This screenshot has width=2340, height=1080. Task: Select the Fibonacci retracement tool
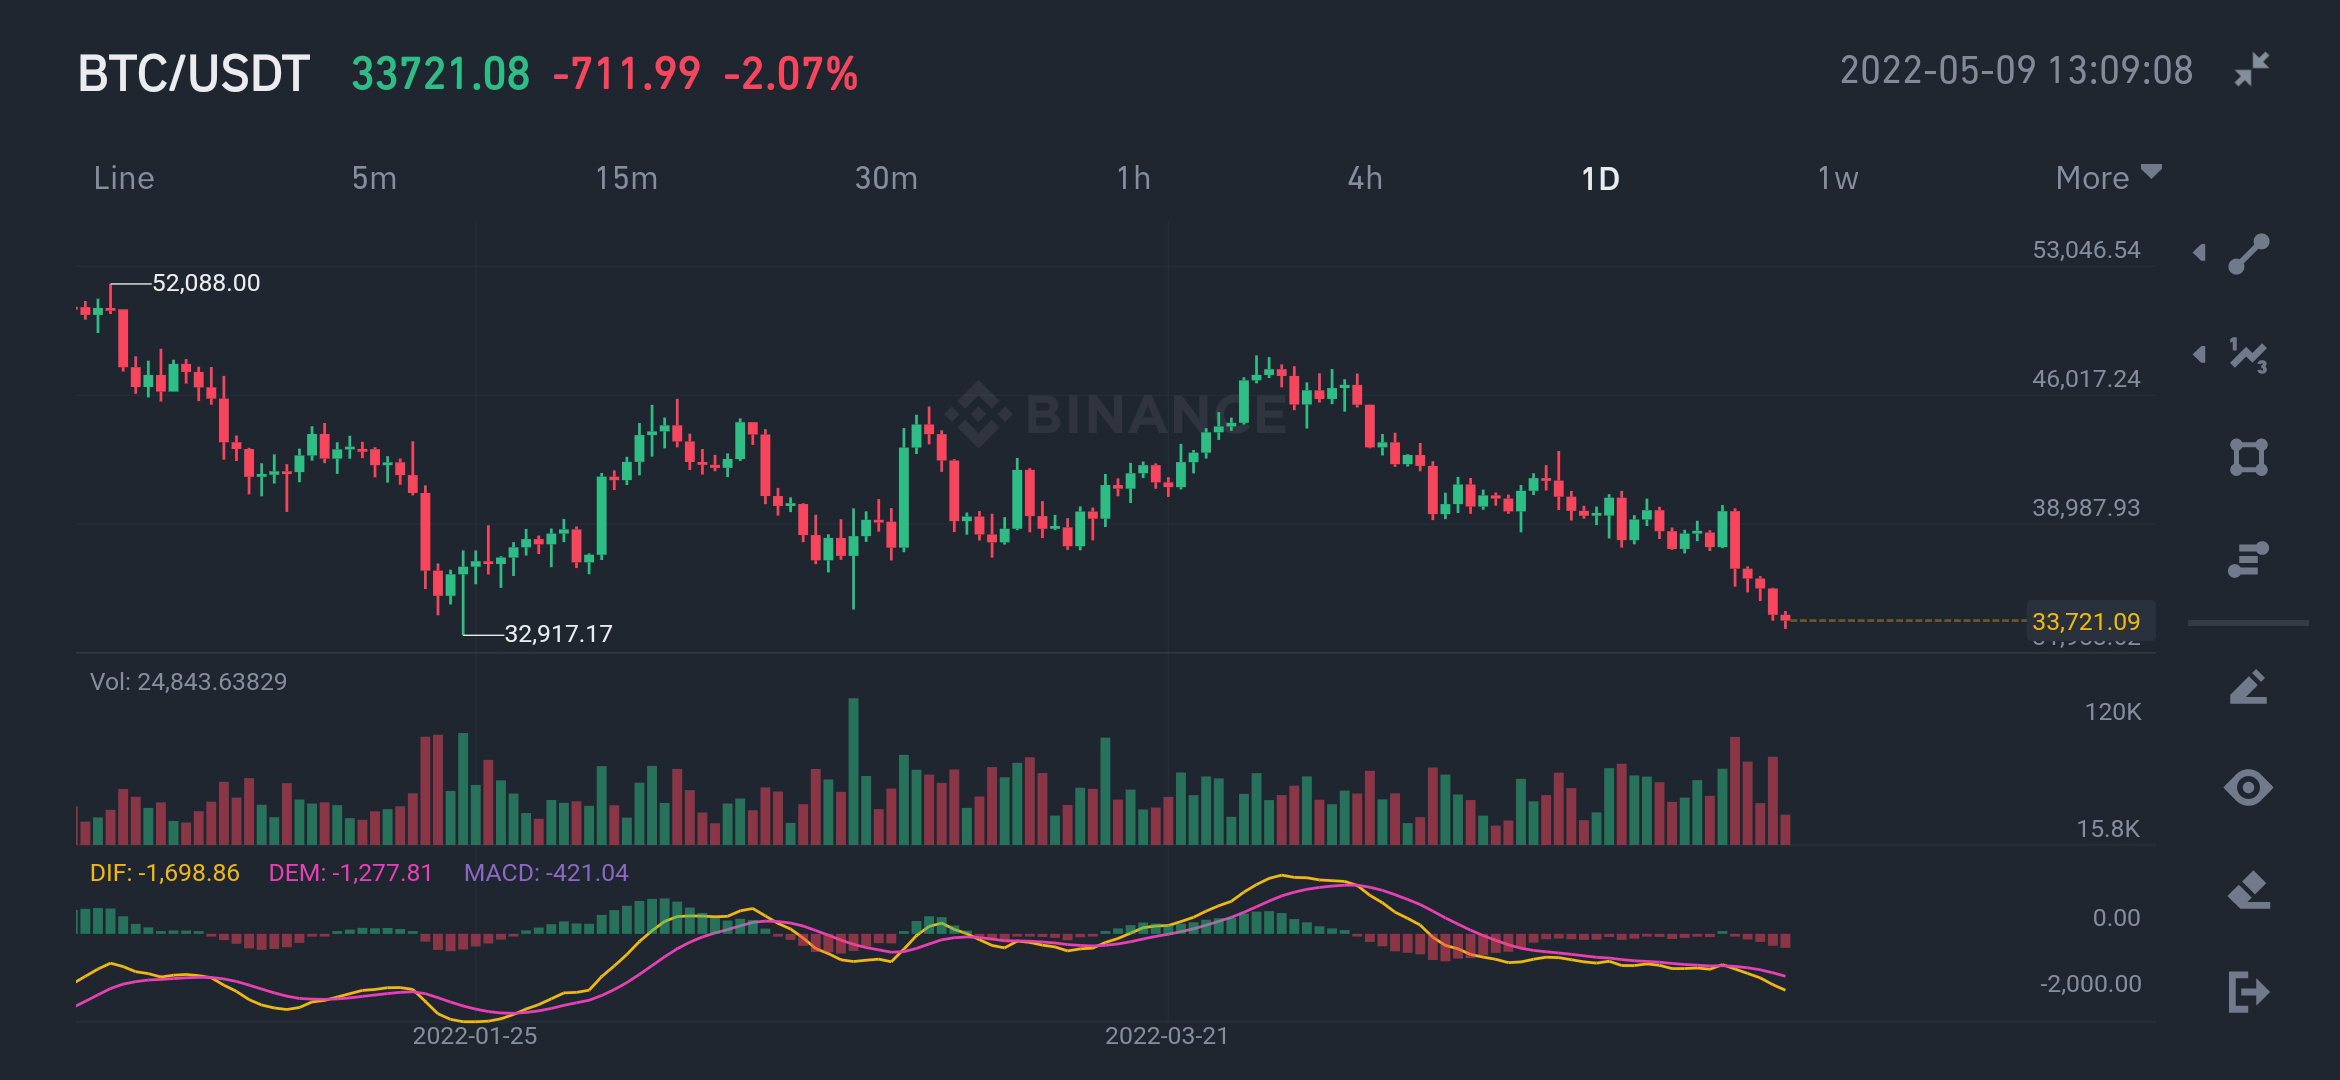(2248, 559)
